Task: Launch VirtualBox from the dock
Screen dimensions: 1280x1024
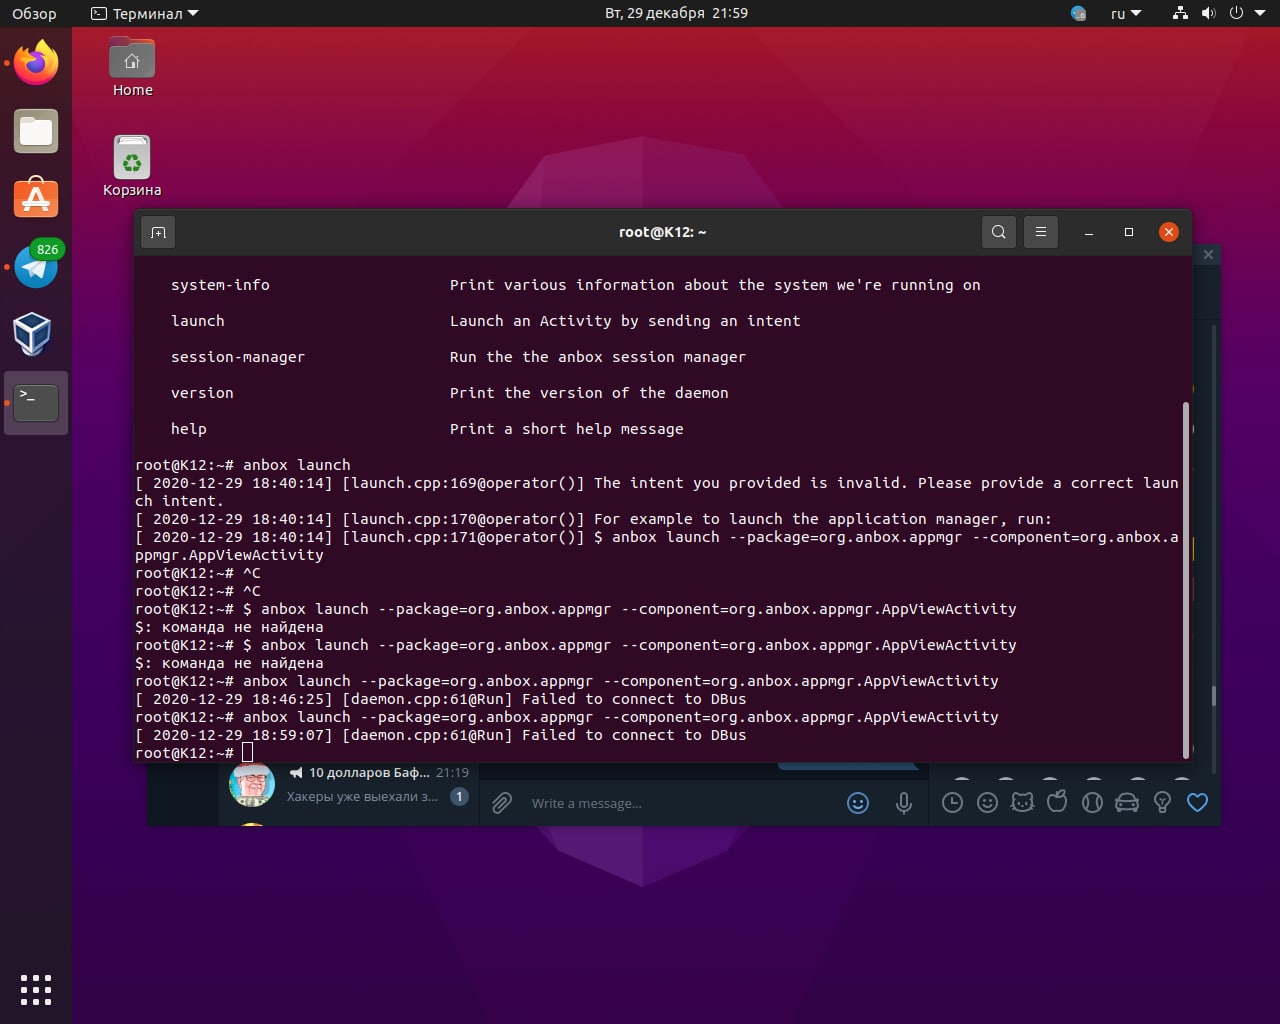Action: tap(32, 334)
